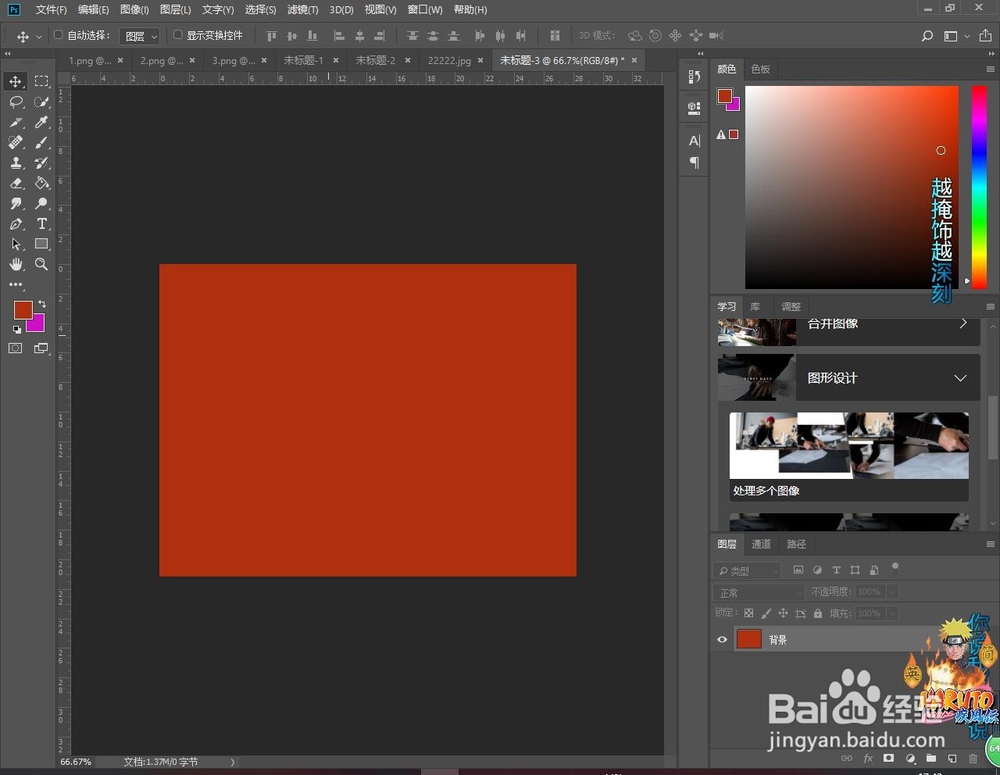Turn layer filtering on or off
The height and width of the screenshot is (775, 1000).
[x=895, y=566]
